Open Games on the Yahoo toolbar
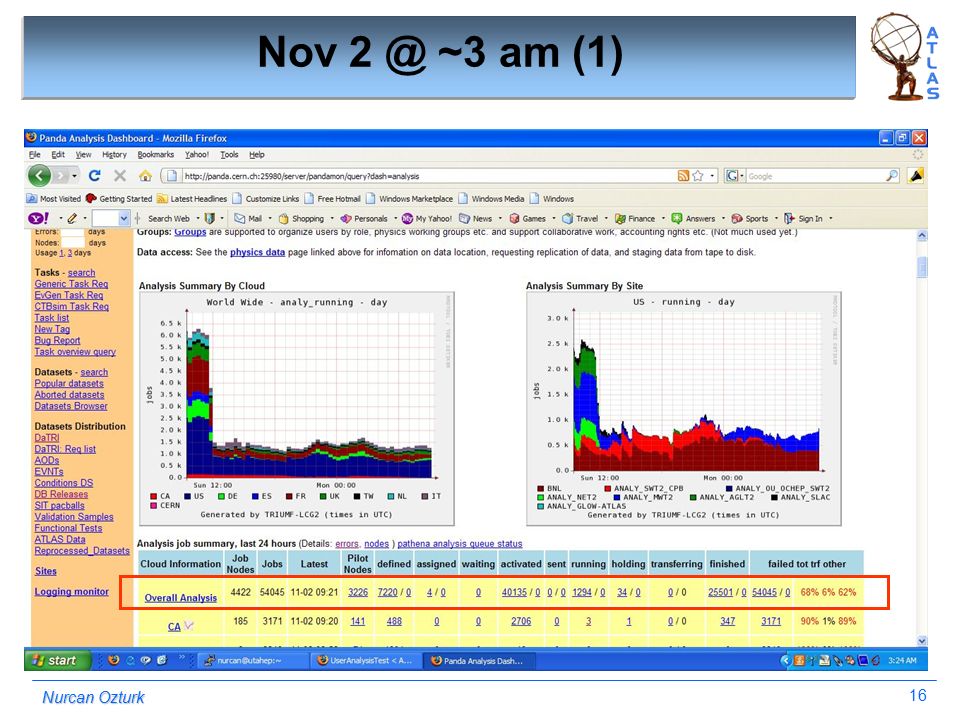Screen dimensions: 960x720 click(528, 219)
